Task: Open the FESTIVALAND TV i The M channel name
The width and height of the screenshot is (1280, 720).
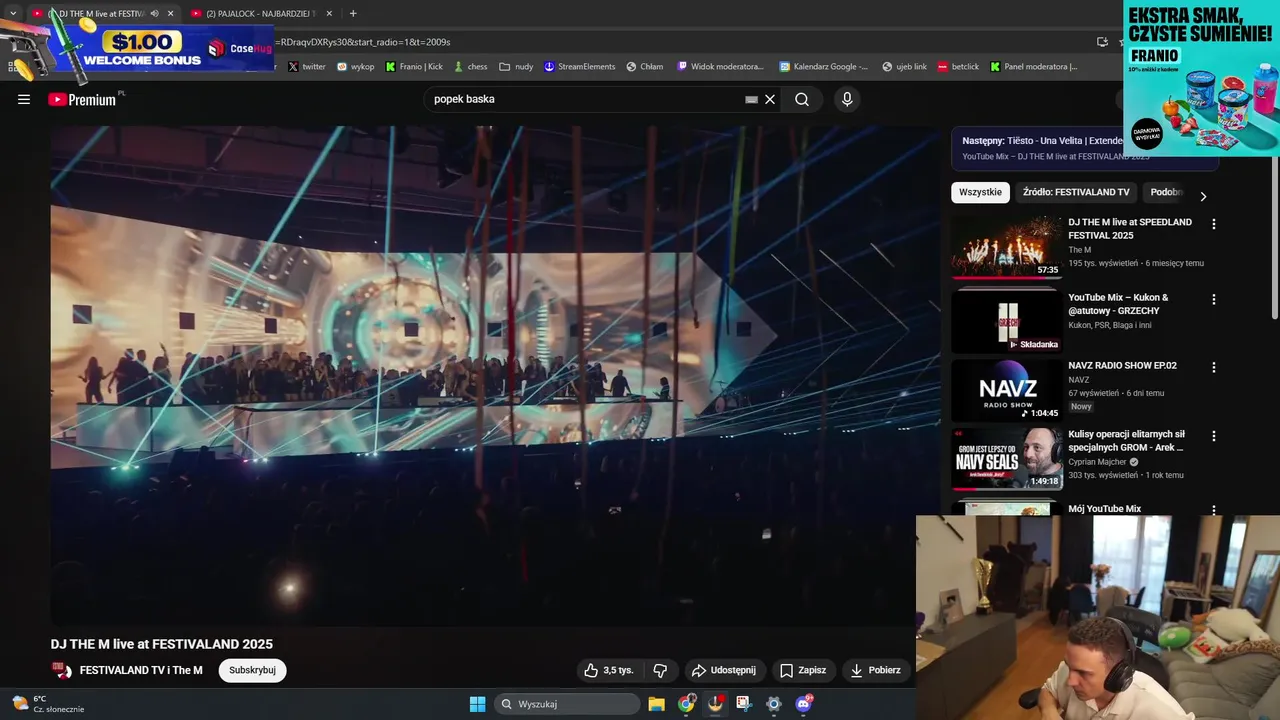Action: pos(141,670)
